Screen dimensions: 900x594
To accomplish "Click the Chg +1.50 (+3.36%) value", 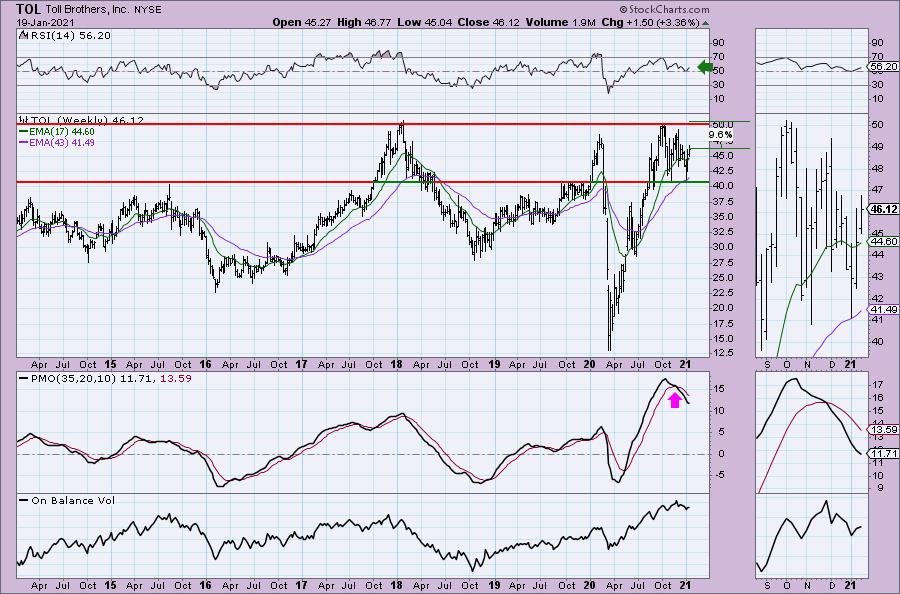I will pyautogui.click(x=650, y=22).
